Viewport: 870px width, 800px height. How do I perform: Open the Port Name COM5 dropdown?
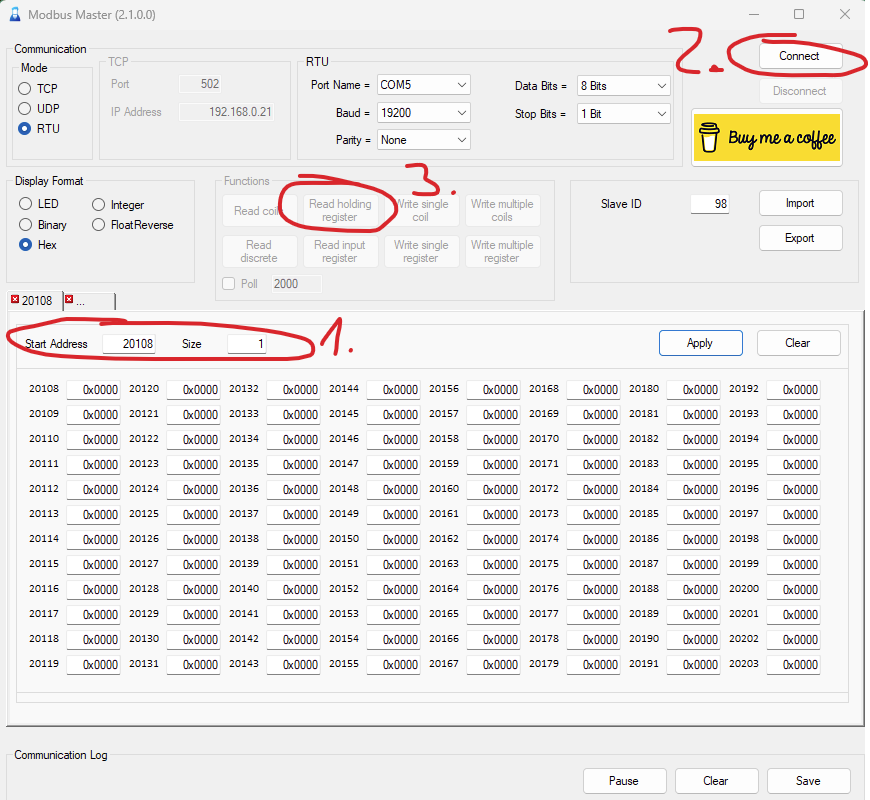[x=423, y=85]
